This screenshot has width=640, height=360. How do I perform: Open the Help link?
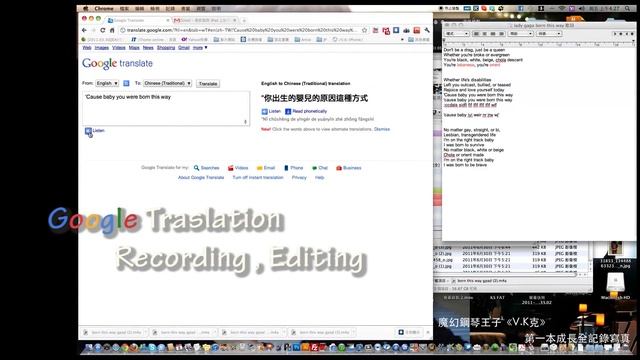click(x=320, y=178)
